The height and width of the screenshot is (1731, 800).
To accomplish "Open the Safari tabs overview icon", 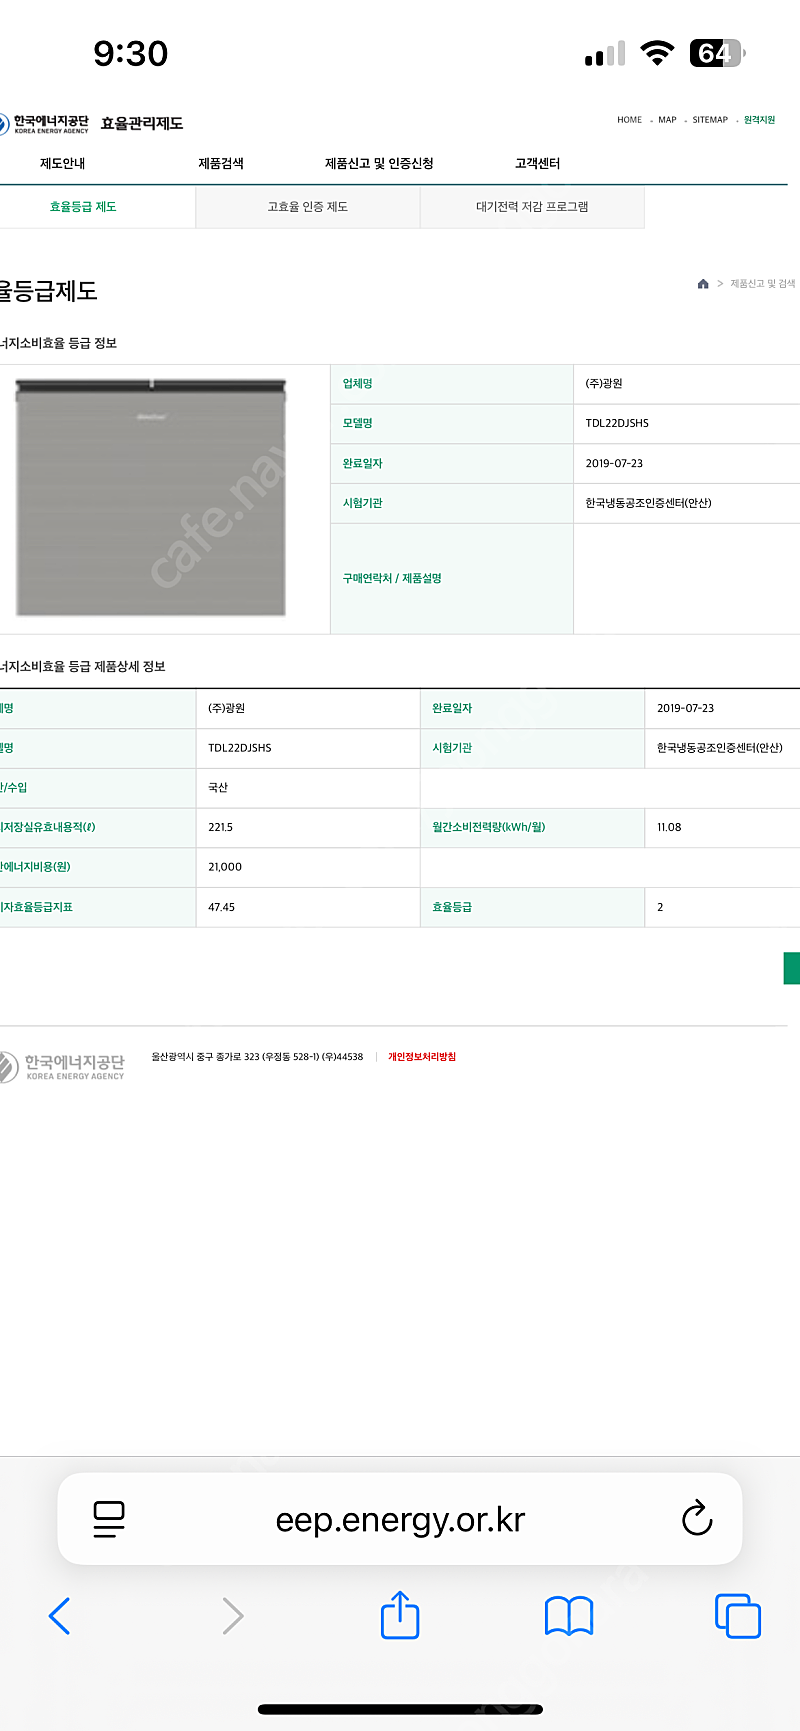I will 738,1616.
